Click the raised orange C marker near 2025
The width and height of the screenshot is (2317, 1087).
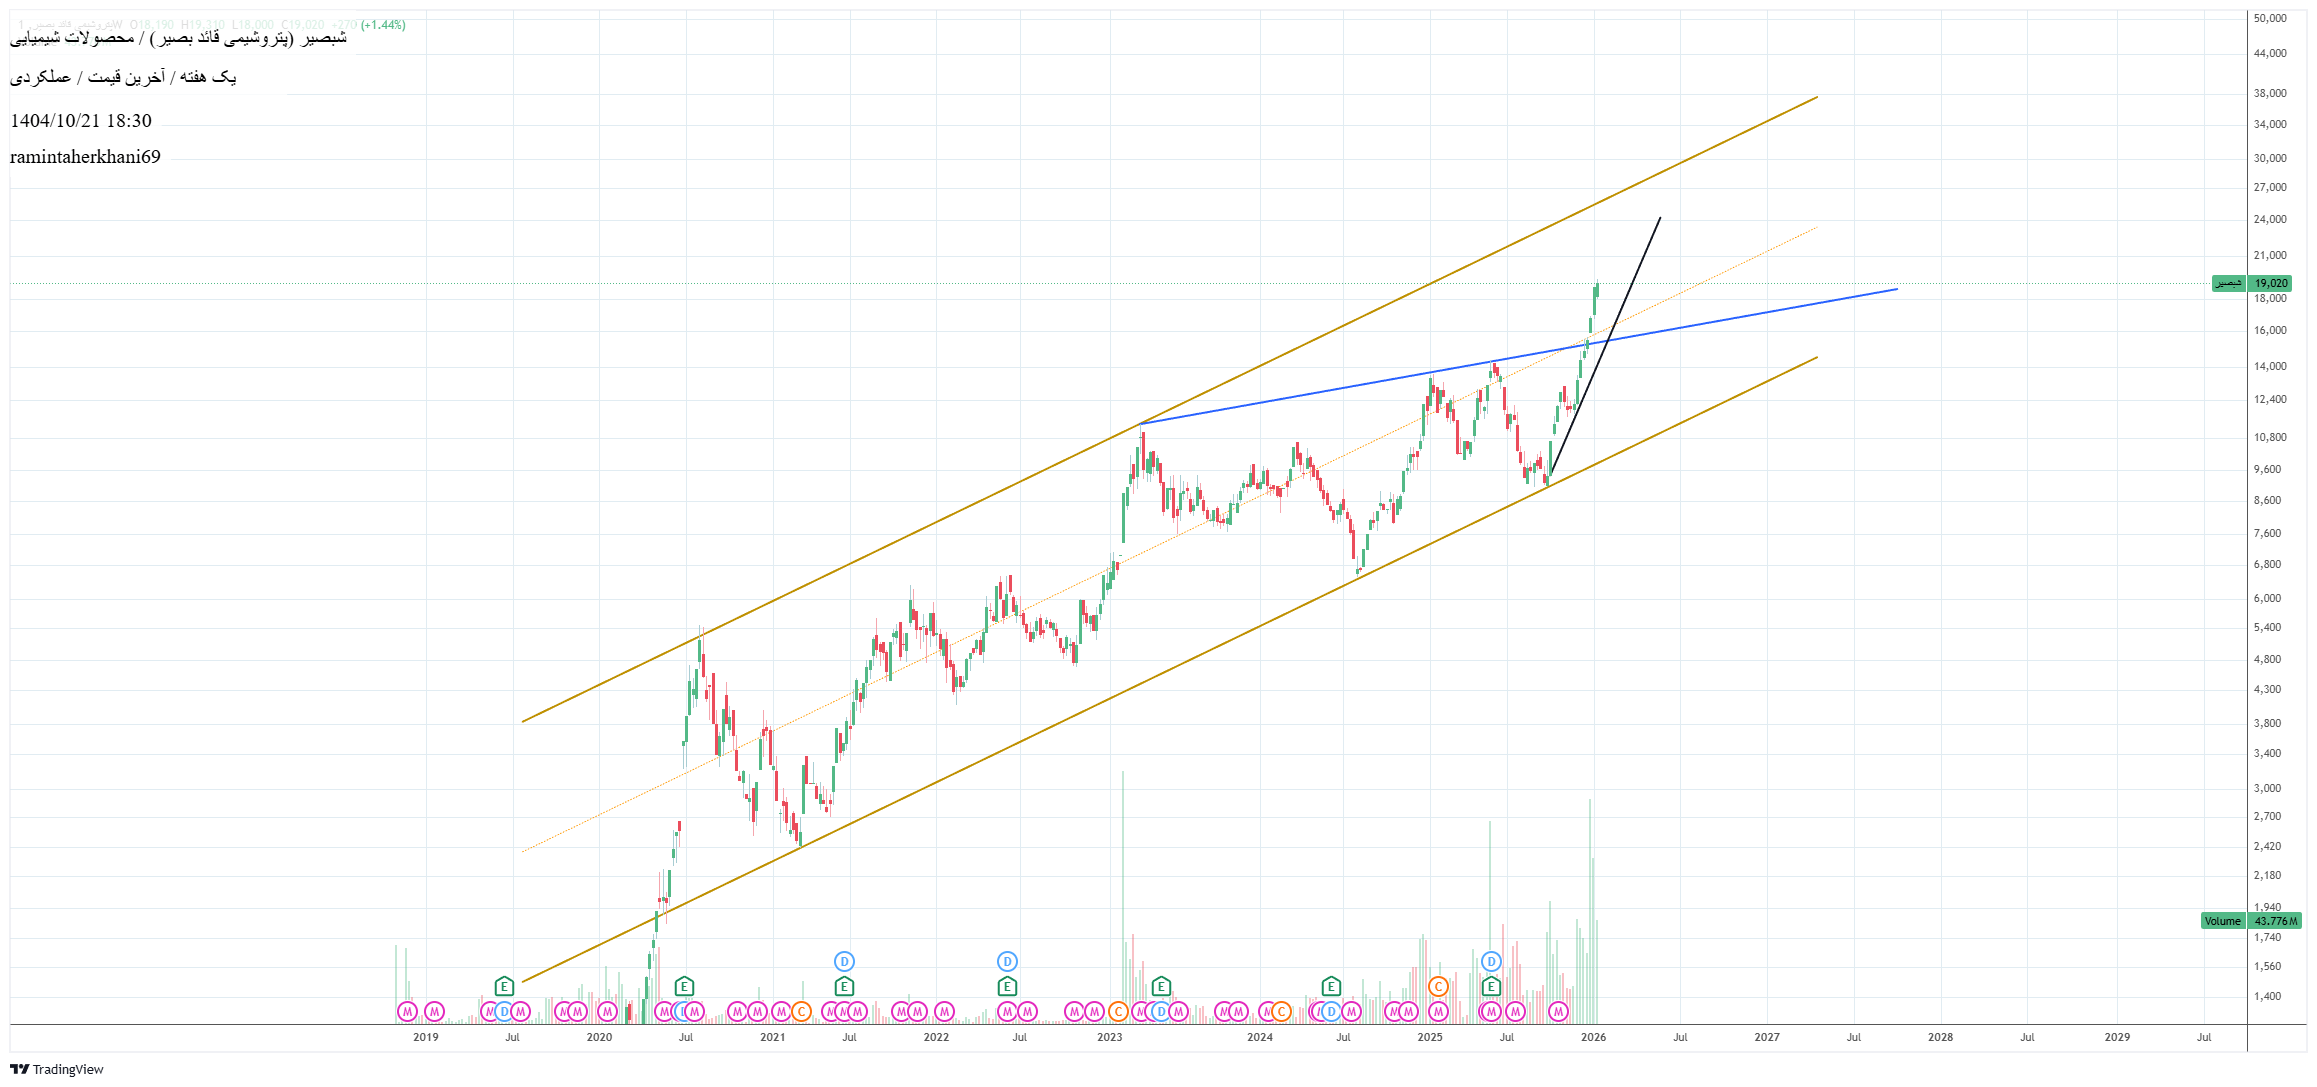(x=1438, y=986)
